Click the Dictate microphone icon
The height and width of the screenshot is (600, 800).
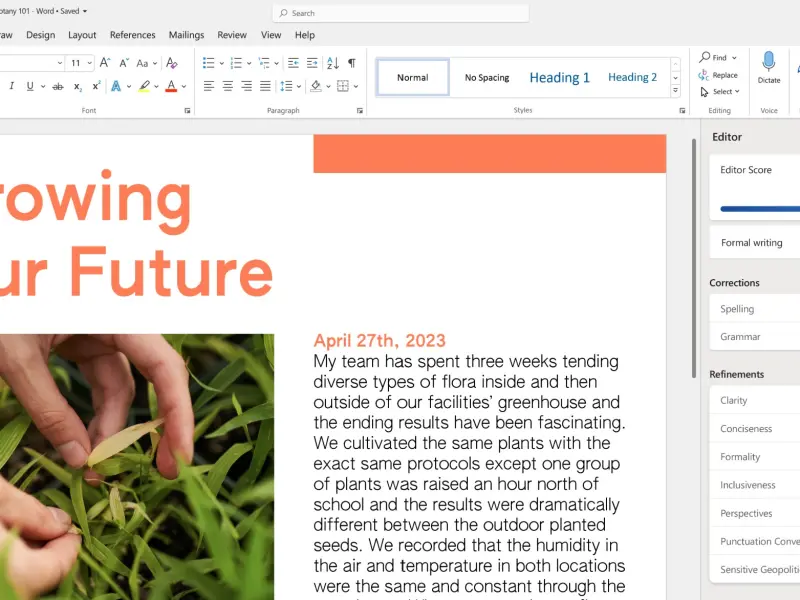tap(768, 62)
